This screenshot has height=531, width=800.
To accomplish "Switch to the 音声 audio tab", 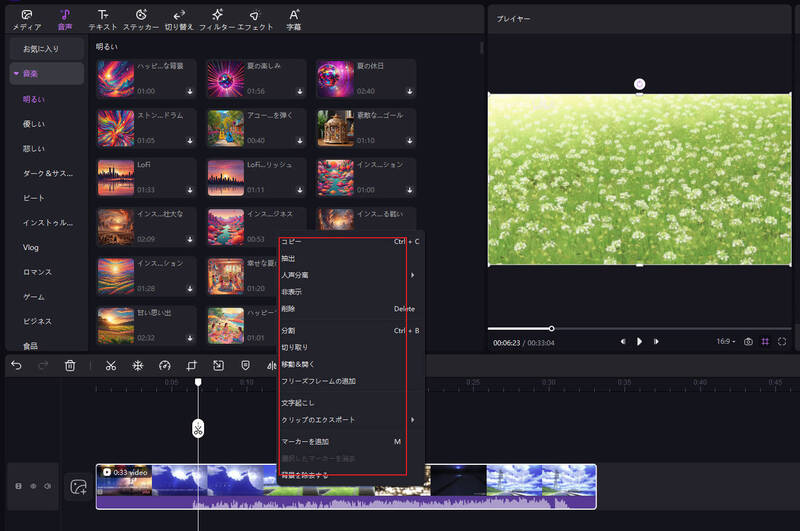I will (65, 20).
